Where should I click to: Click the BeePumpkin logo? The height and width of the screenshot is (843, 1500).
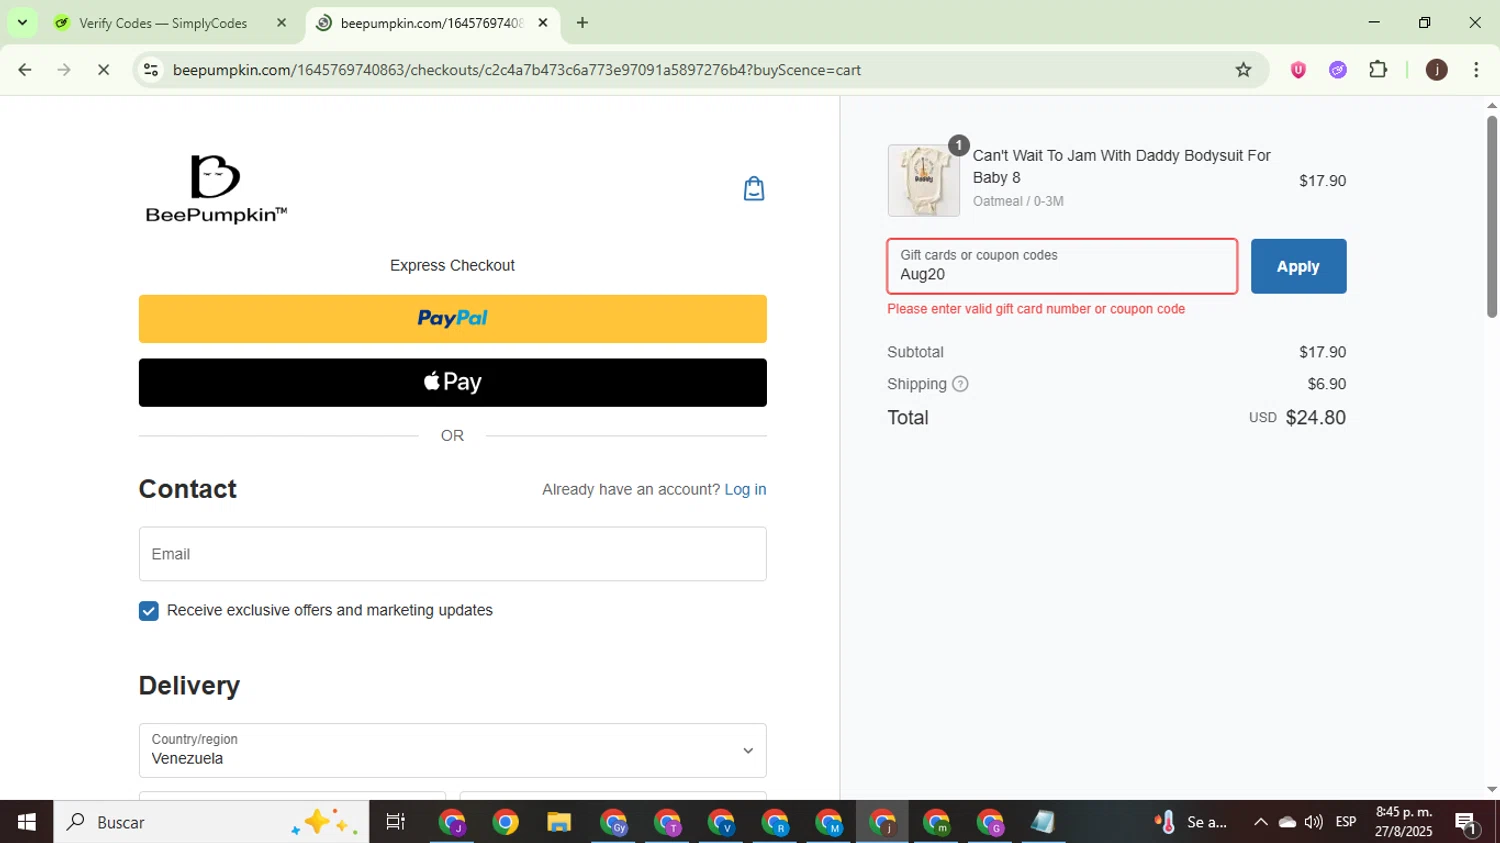(x=216, y=189)
